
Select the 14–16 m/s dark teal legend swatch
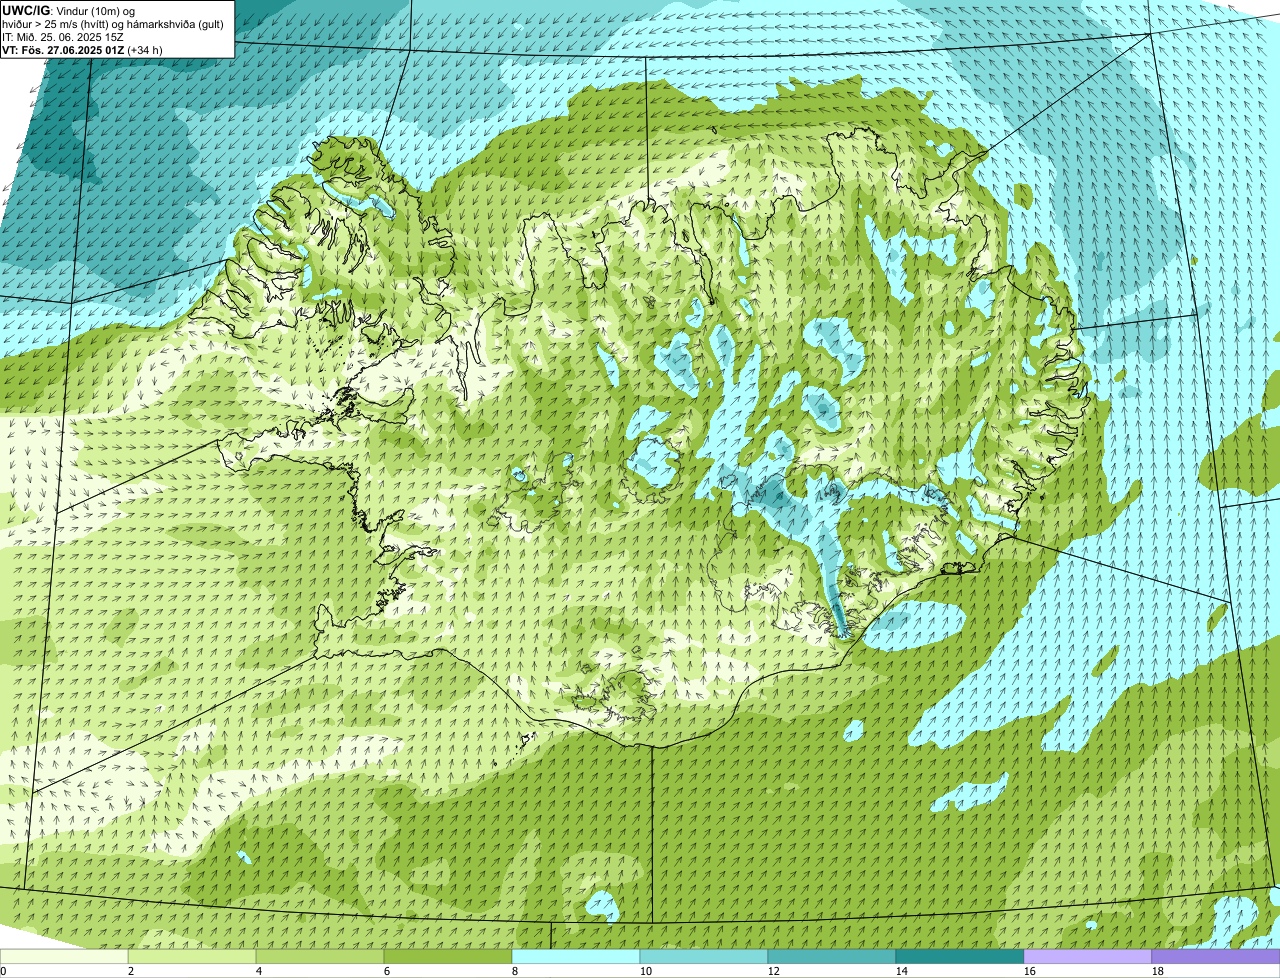coord(960,957)
